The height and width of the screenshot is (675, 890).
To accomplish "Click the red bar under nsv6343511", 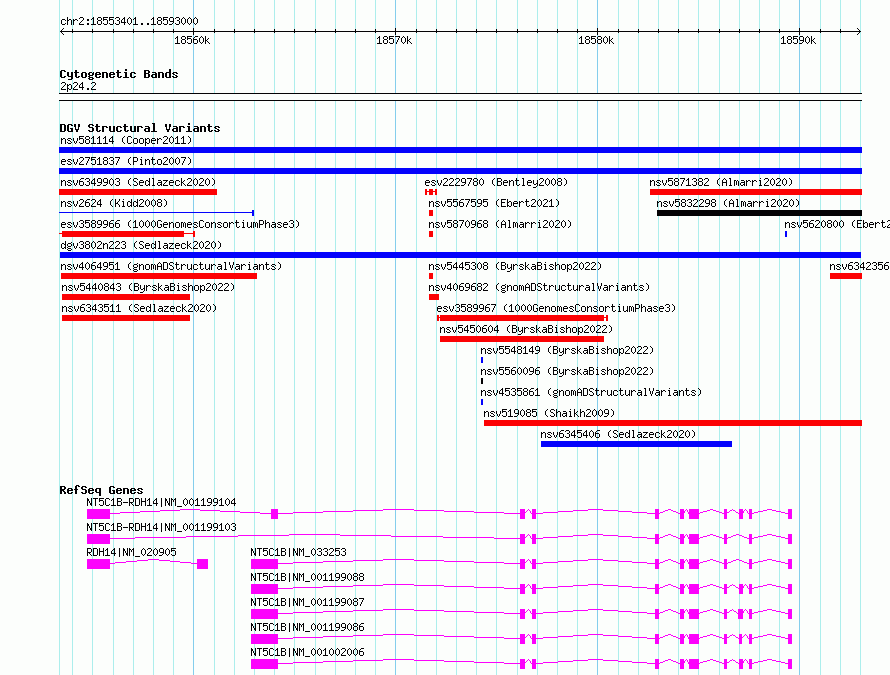I will (x=126, y=318).
